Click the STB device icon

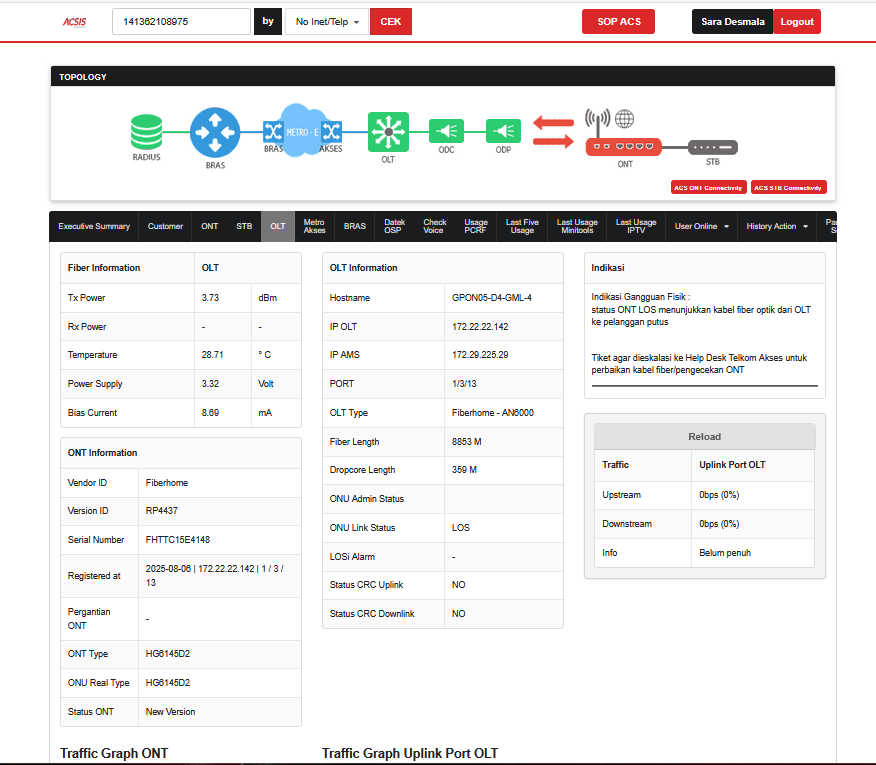(x=713, y=148)
